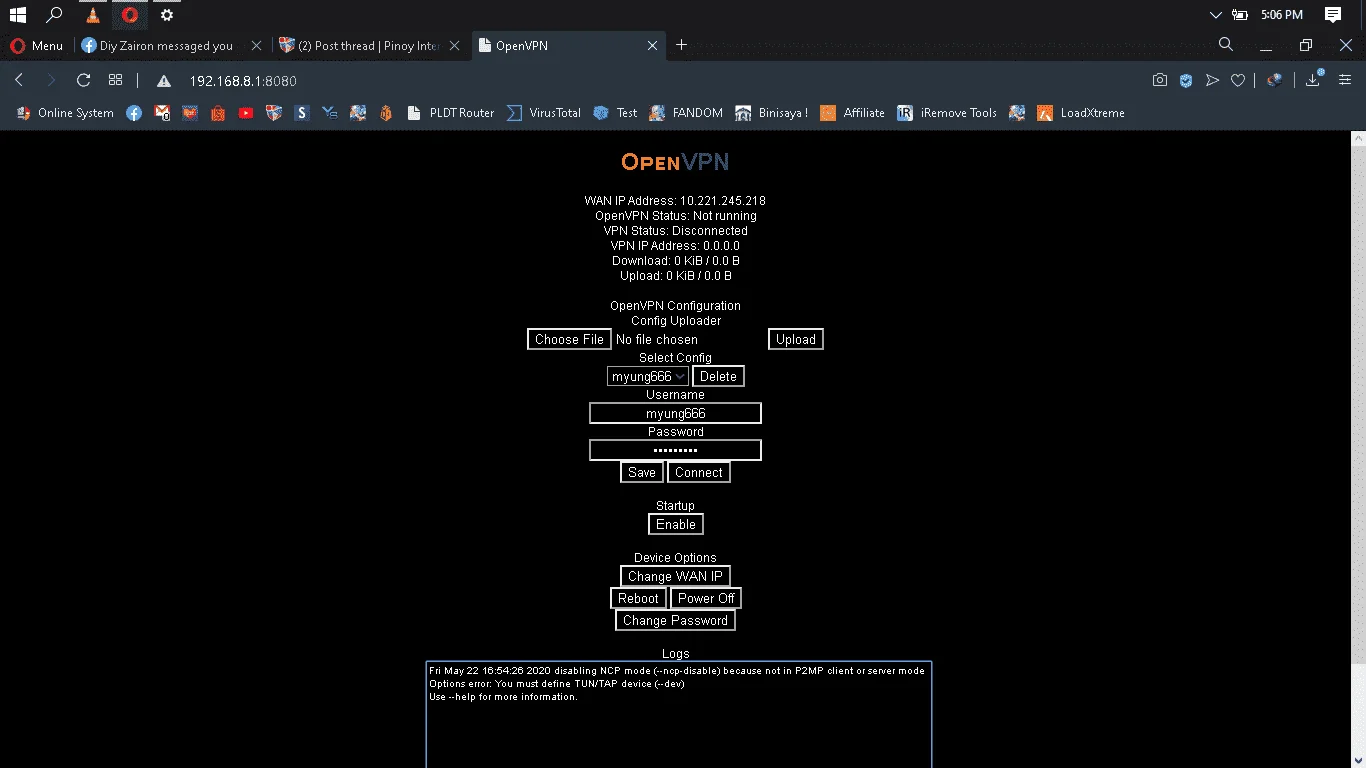Click the WAN IP Address text line

tap(675, 201)
